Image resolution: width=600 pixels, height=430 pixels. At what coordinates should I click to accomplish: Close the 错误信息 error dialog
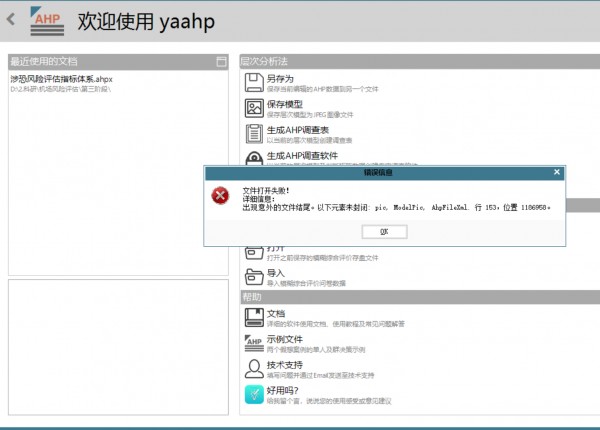(557, 172)
